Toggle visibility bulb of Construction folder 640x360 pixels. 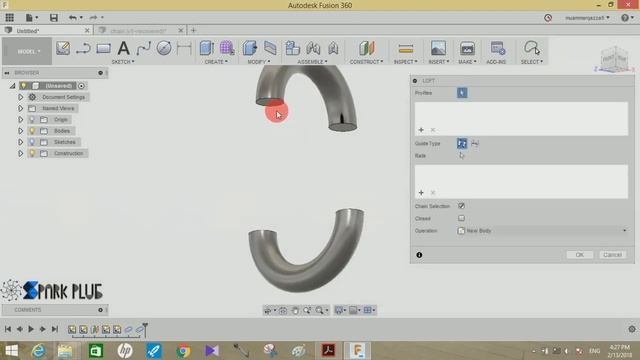coord(32,153)
